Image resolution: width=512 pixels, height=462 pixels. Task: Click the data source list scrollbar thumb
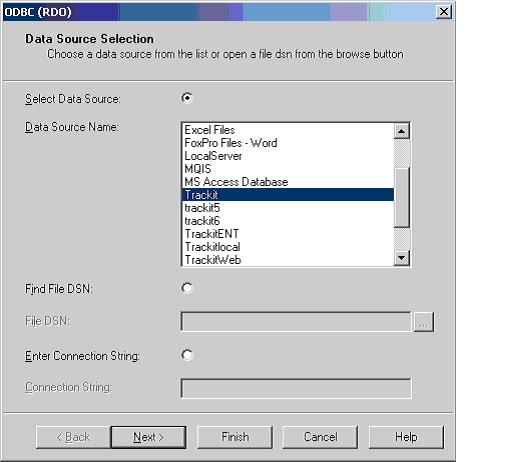pyautogui.click(x=402, y=198)
